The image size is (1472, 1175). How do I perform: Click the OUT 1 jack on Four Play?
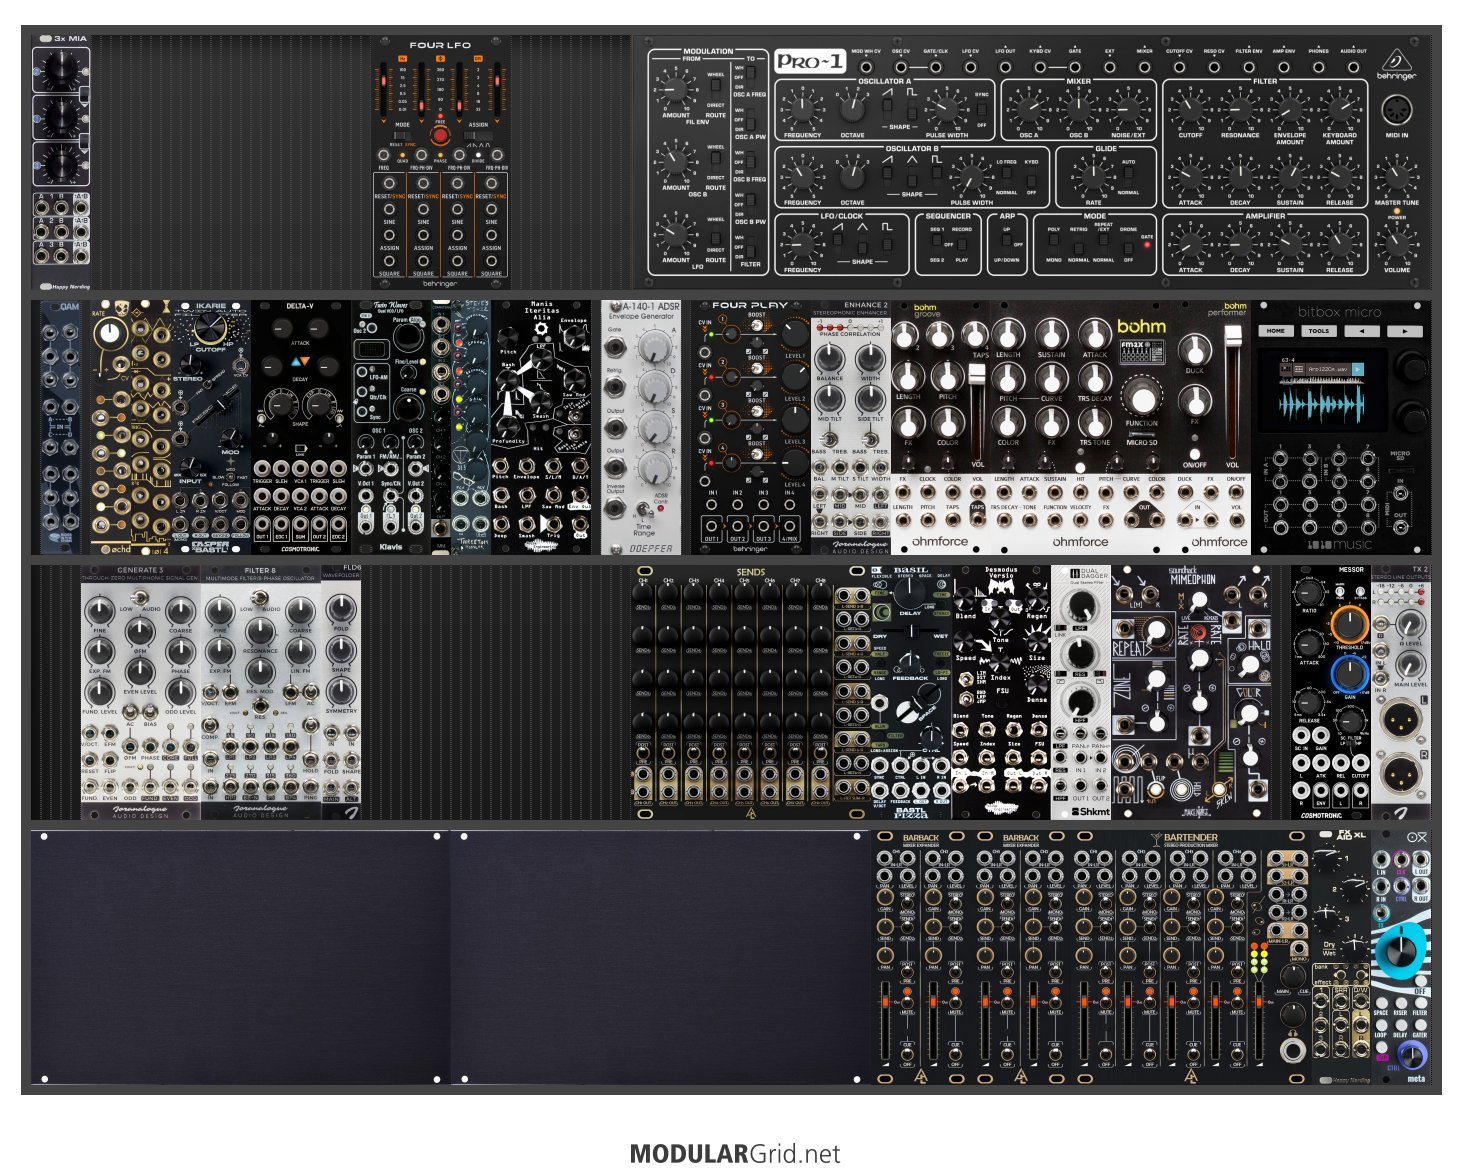point(712,525)
